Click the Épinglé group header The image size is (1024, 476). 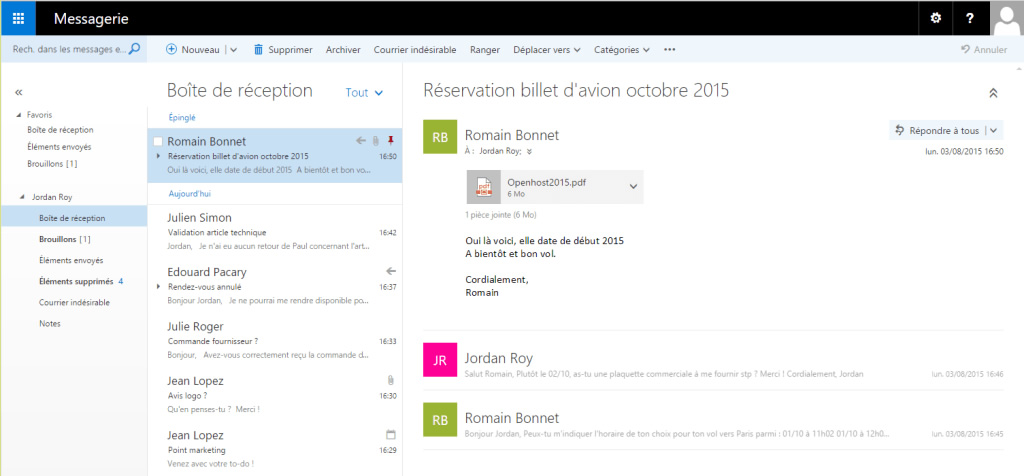(x=182, y=118)
